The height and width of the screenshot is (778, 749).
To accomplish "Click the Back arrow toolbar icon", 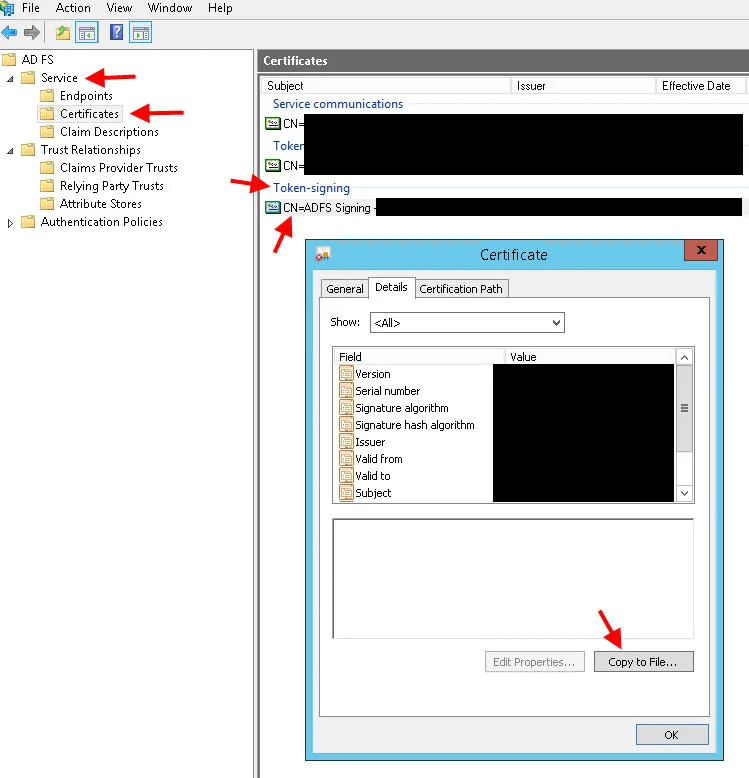I will pos(9,33).
